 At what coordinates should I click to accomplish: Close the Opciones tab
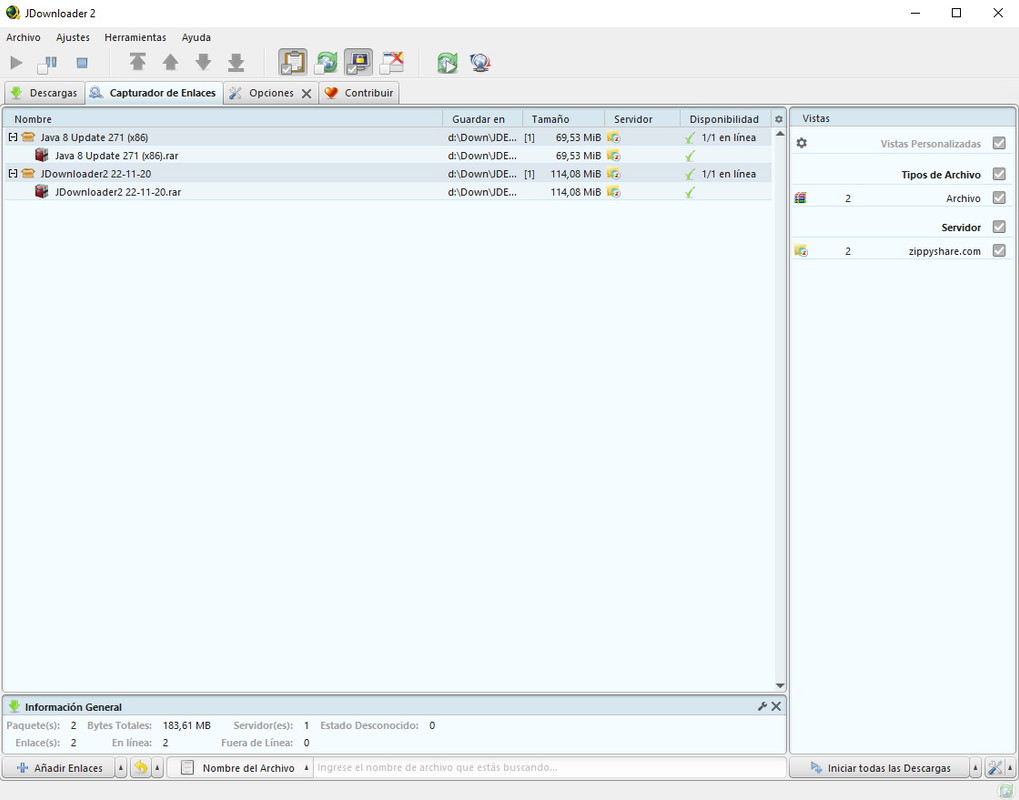[307, 94]
